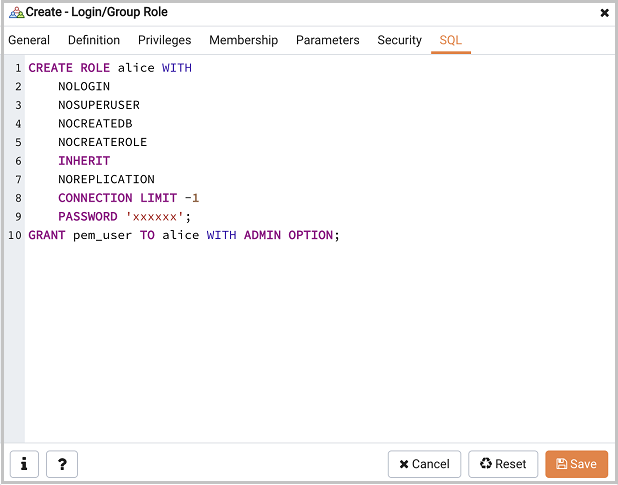Click the PASSWORD 'xxxxxx' line
Screen dimensions: 618x485
point(125,216)
